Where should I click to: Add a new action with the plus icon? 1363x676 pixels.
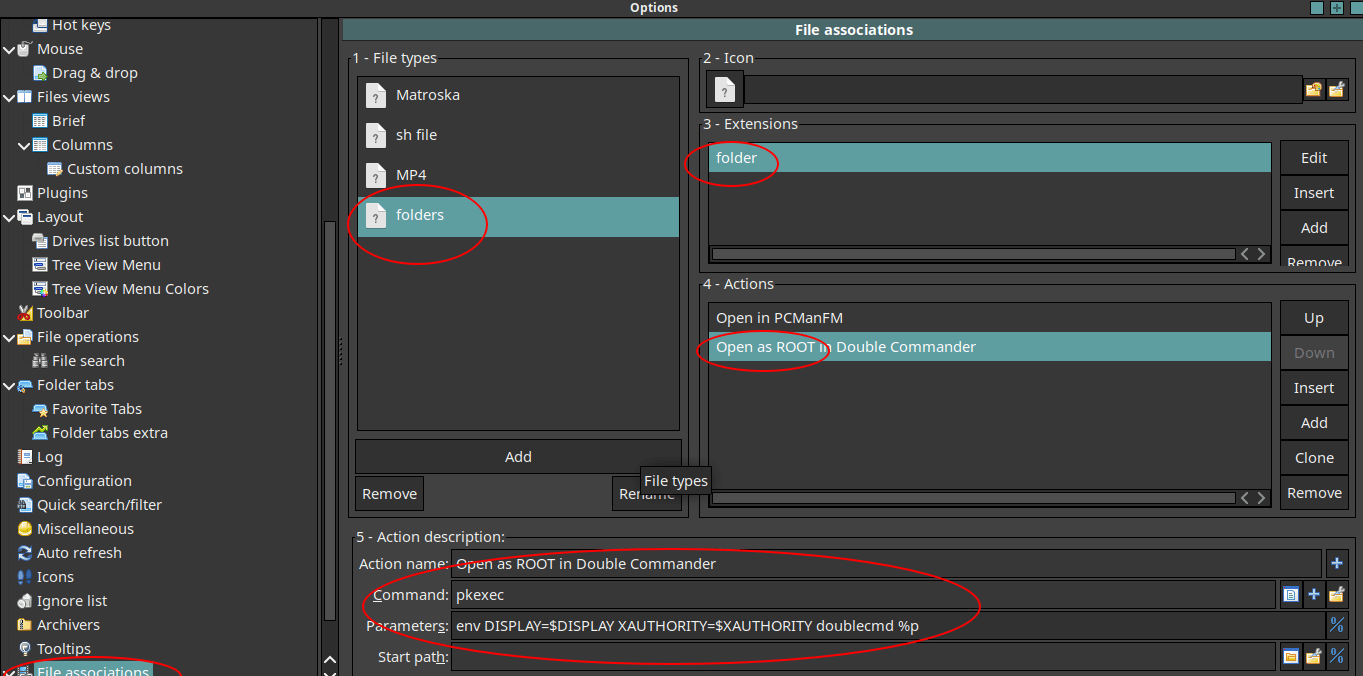coord(1336,563)
